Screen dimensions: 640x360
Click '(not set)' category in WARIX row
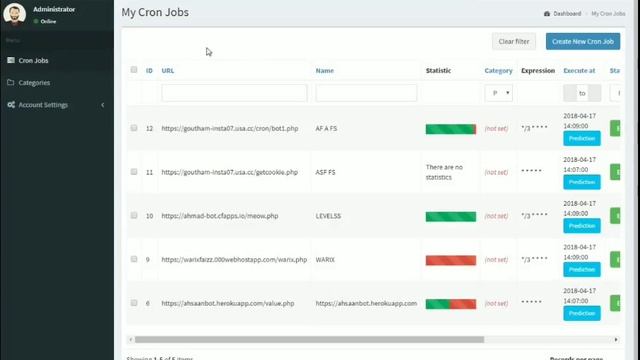[x=496, y=260]
